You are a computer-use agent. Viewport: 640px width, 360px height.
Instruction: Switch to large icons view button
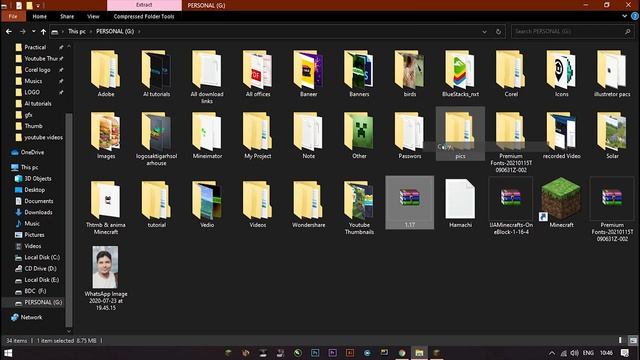pos(633,340)
